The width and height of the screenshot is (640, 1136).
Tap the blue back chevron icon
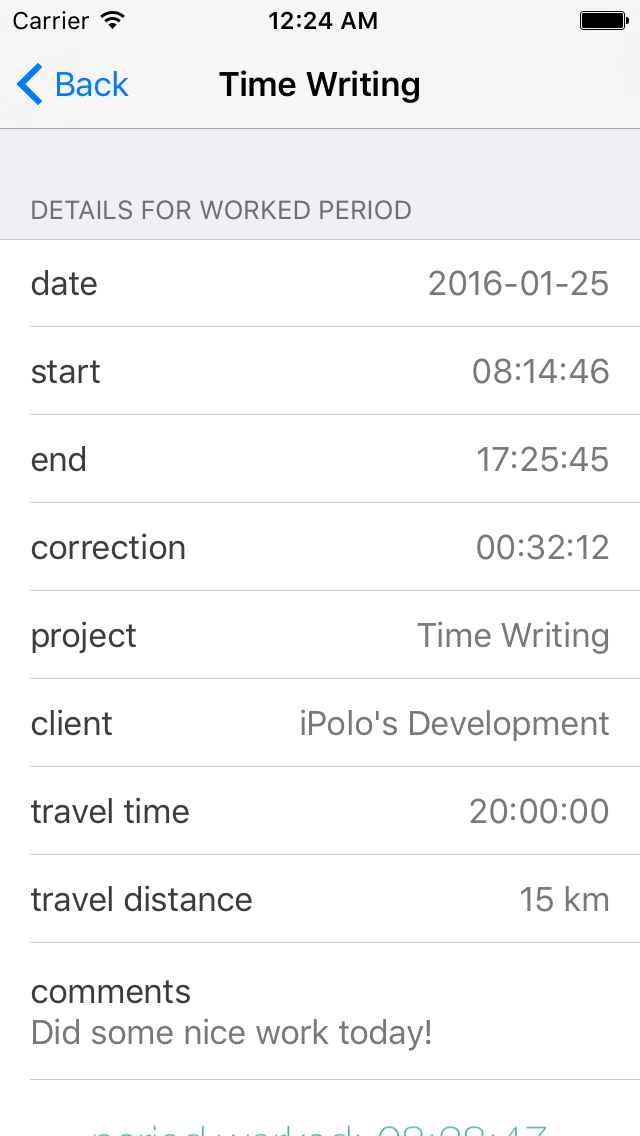[30, 85]
